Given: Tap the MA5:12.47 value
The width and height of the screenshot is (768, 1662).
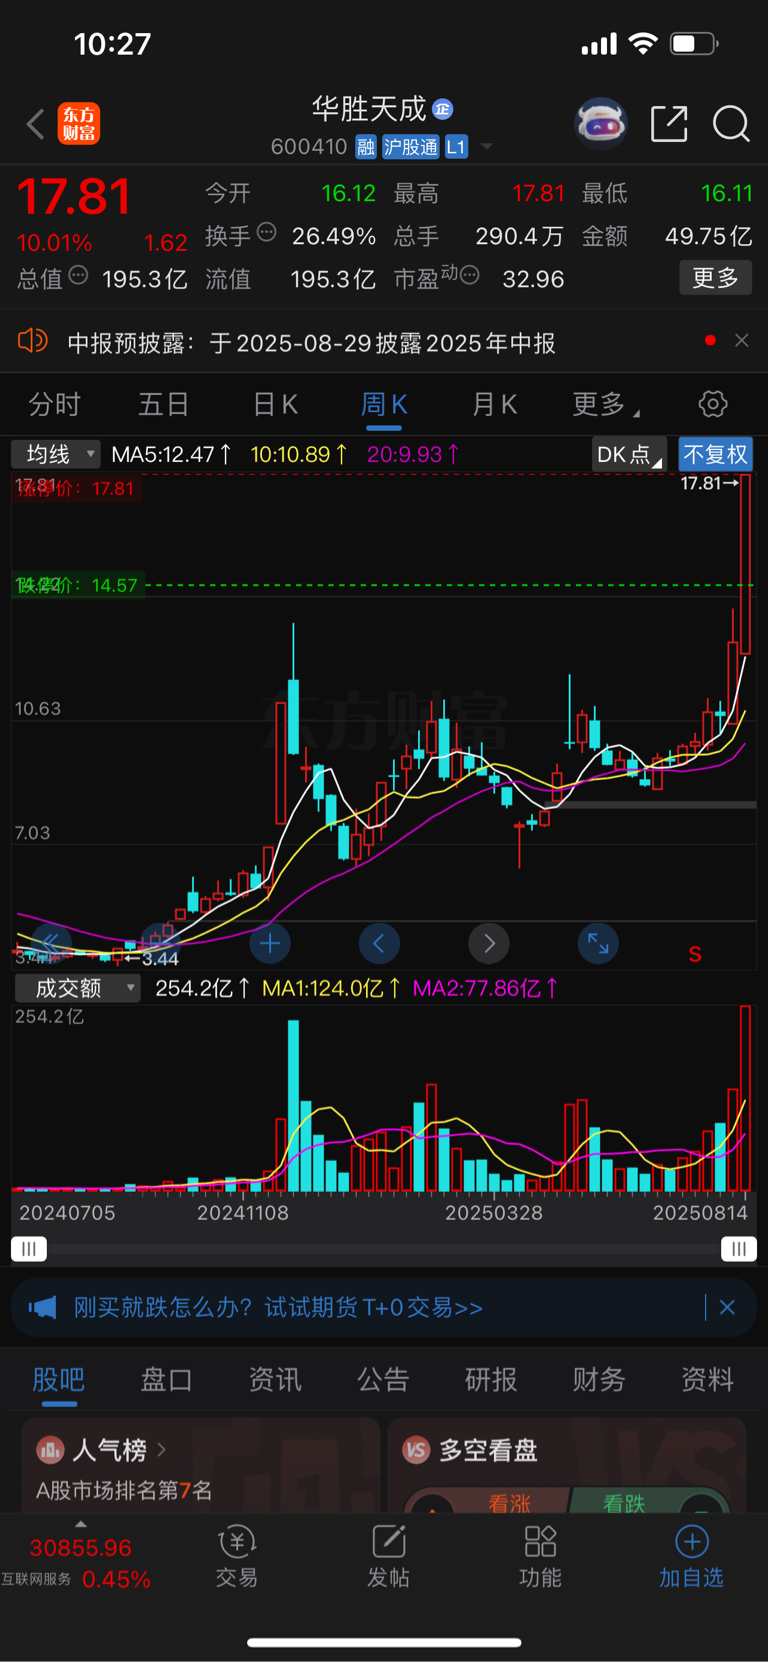Looking at the screenshot, I should click(x=171, y=454).
